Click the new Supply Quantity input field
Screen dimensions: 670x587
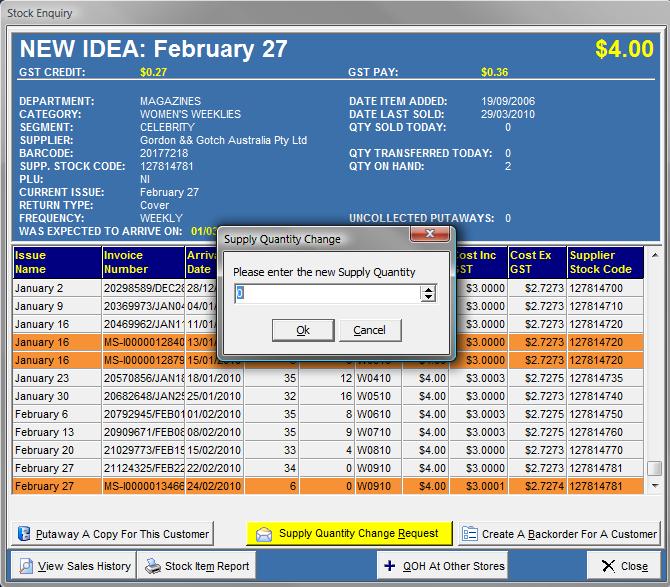point(327,293)
